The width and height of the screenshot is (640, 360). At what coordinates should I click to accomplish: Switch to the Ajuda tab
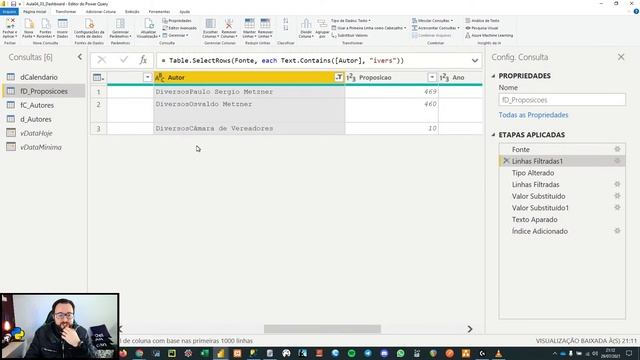[x=184, y=12]
